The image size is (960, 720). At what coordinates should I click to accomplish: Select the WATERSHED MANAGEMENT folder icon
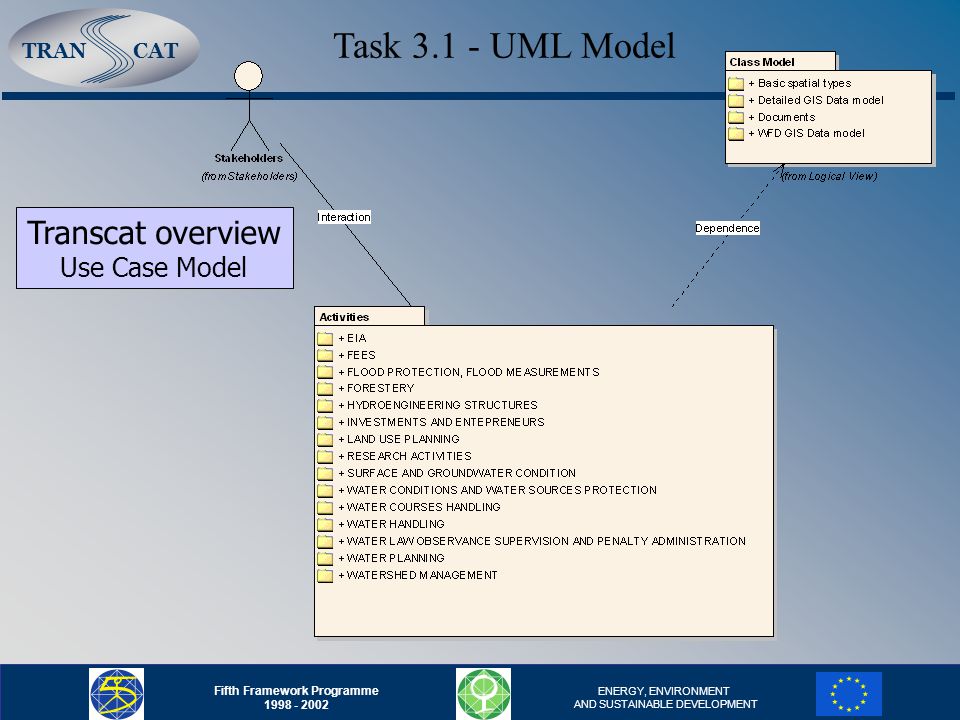click(x=325, y=576)
